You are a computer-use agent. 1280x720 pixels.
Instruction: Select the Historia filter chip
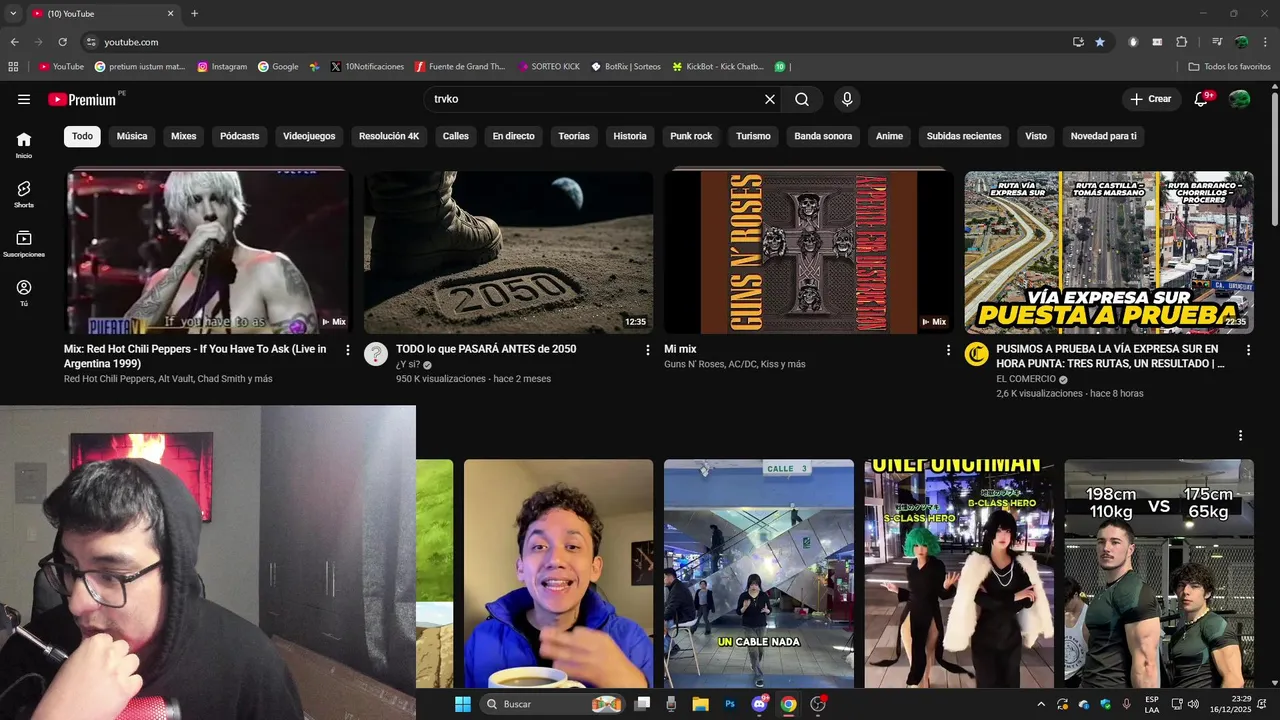(630, 136)
